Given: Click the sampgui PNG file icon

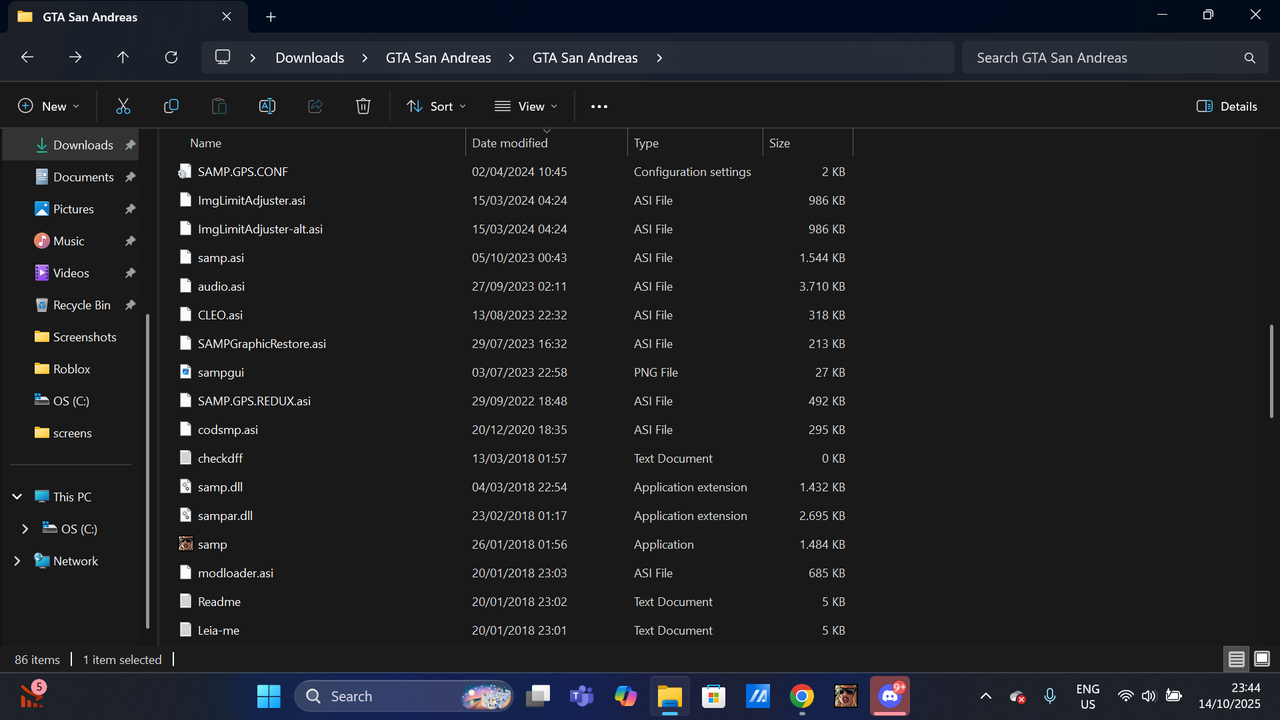Looking at the screenshot, I should 185,372.
